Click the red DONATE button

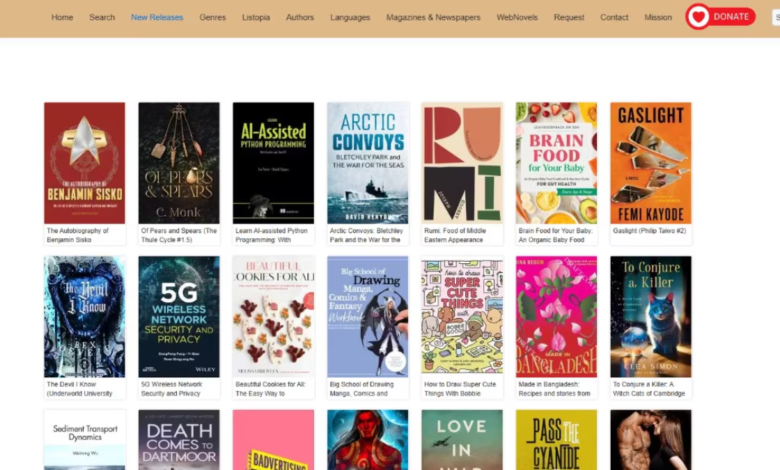[721, 17]
